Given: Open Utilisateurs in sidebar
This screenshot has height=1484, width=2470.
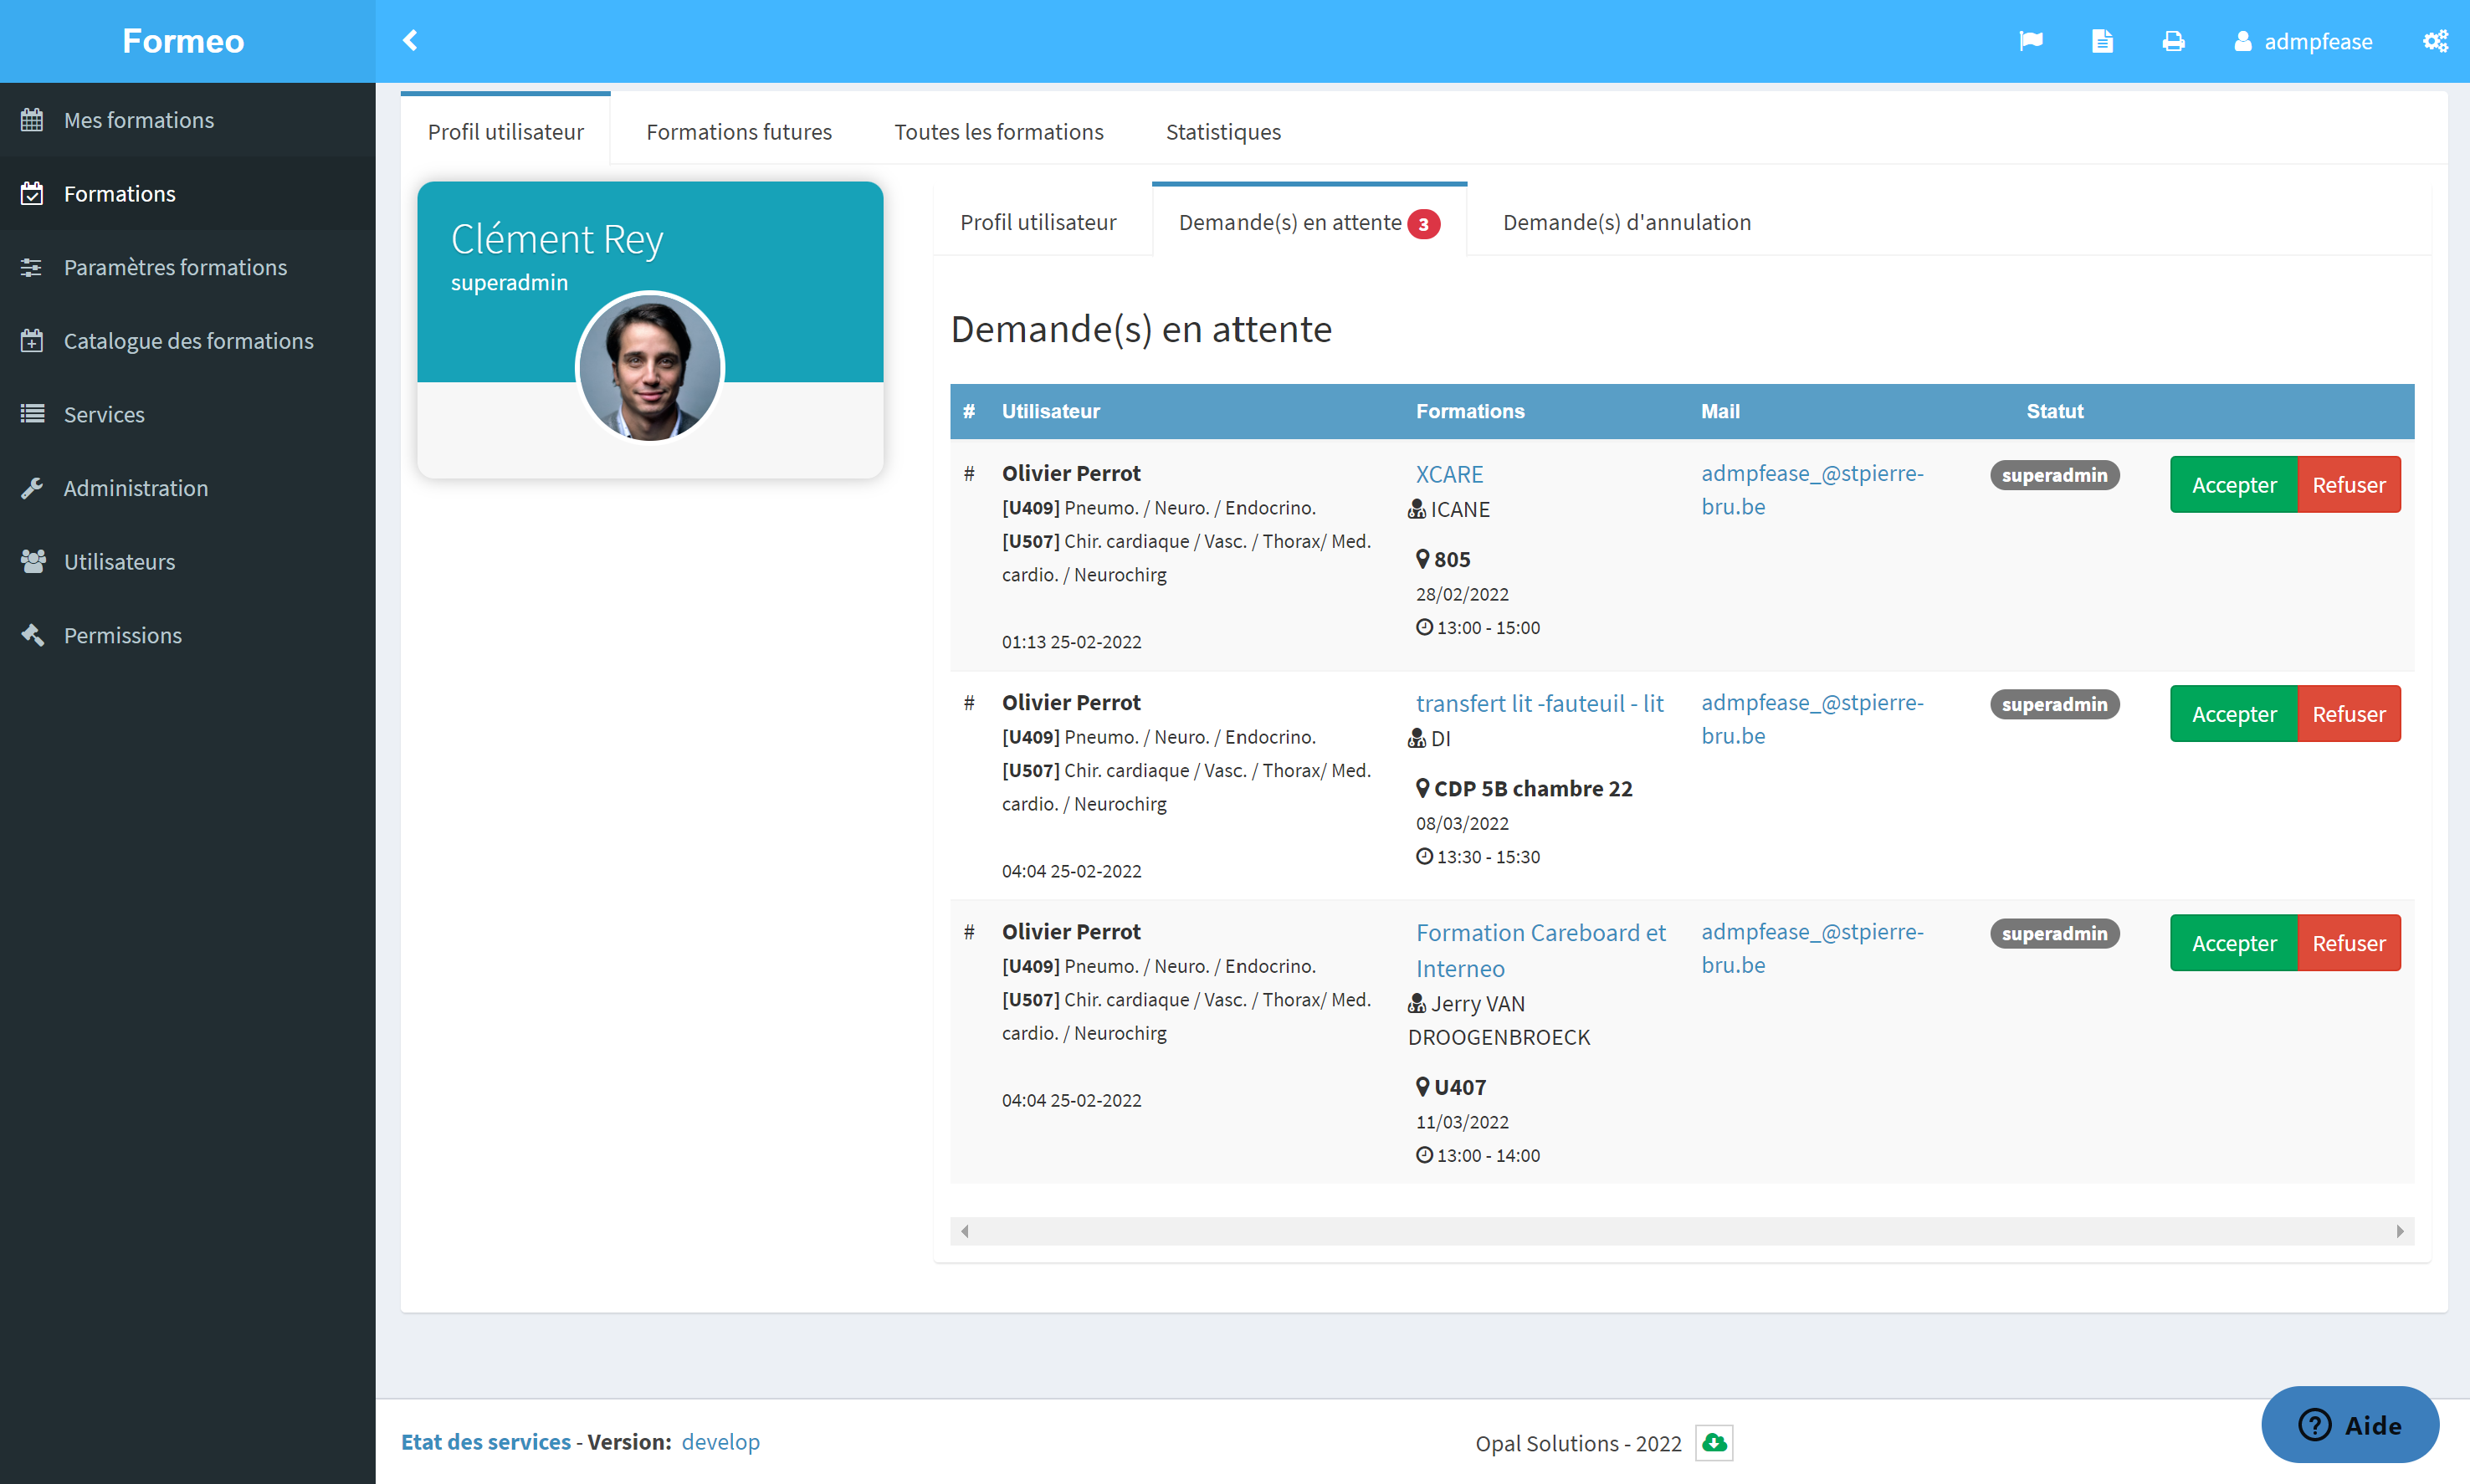Looking at the screenshot, I should [x=188, y=561].
